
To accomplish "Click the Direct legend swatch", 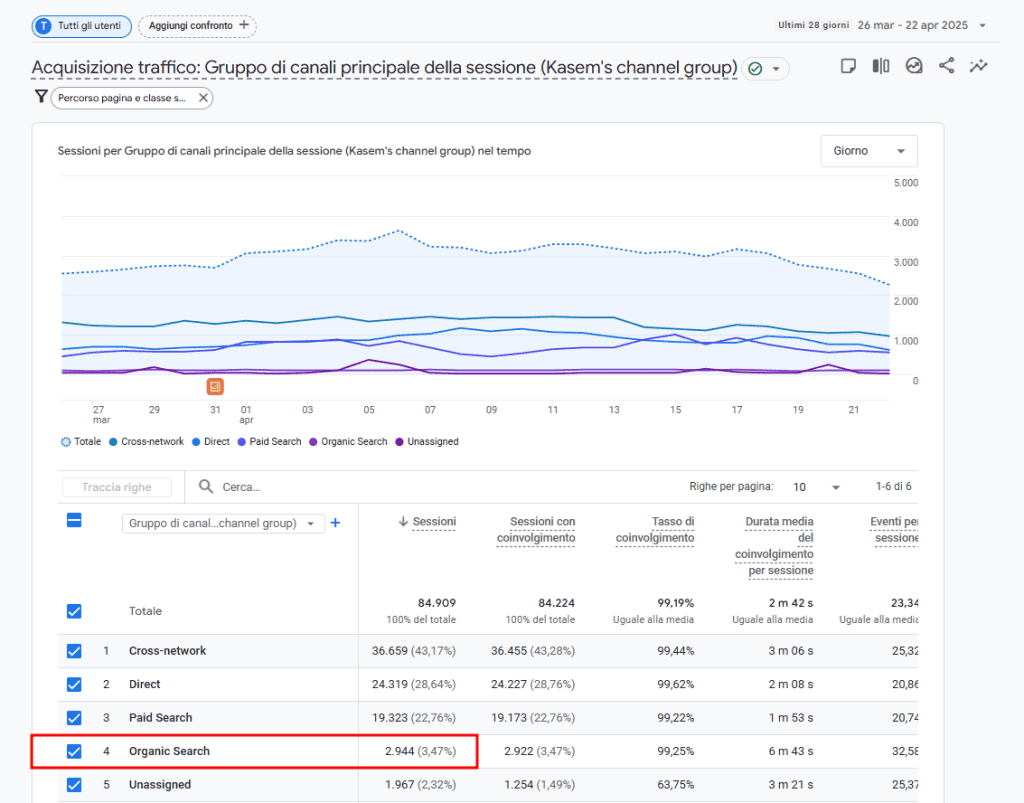I will tap(196, 442).
